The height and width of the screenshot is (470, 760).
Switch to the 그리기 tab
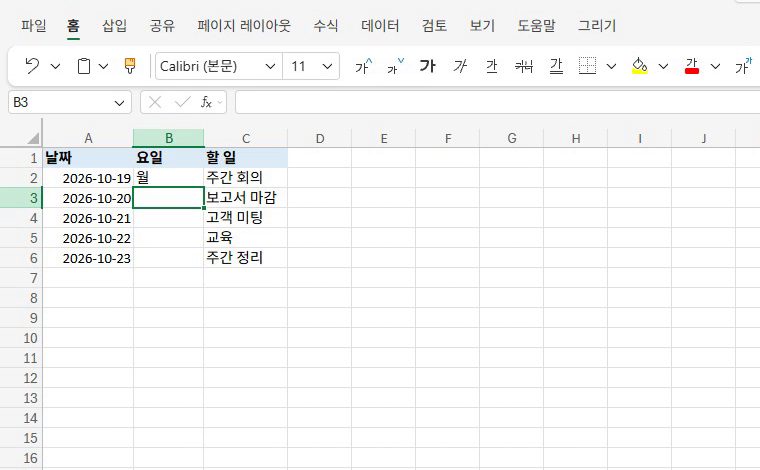pyautogui.click(x=597, y=25)
